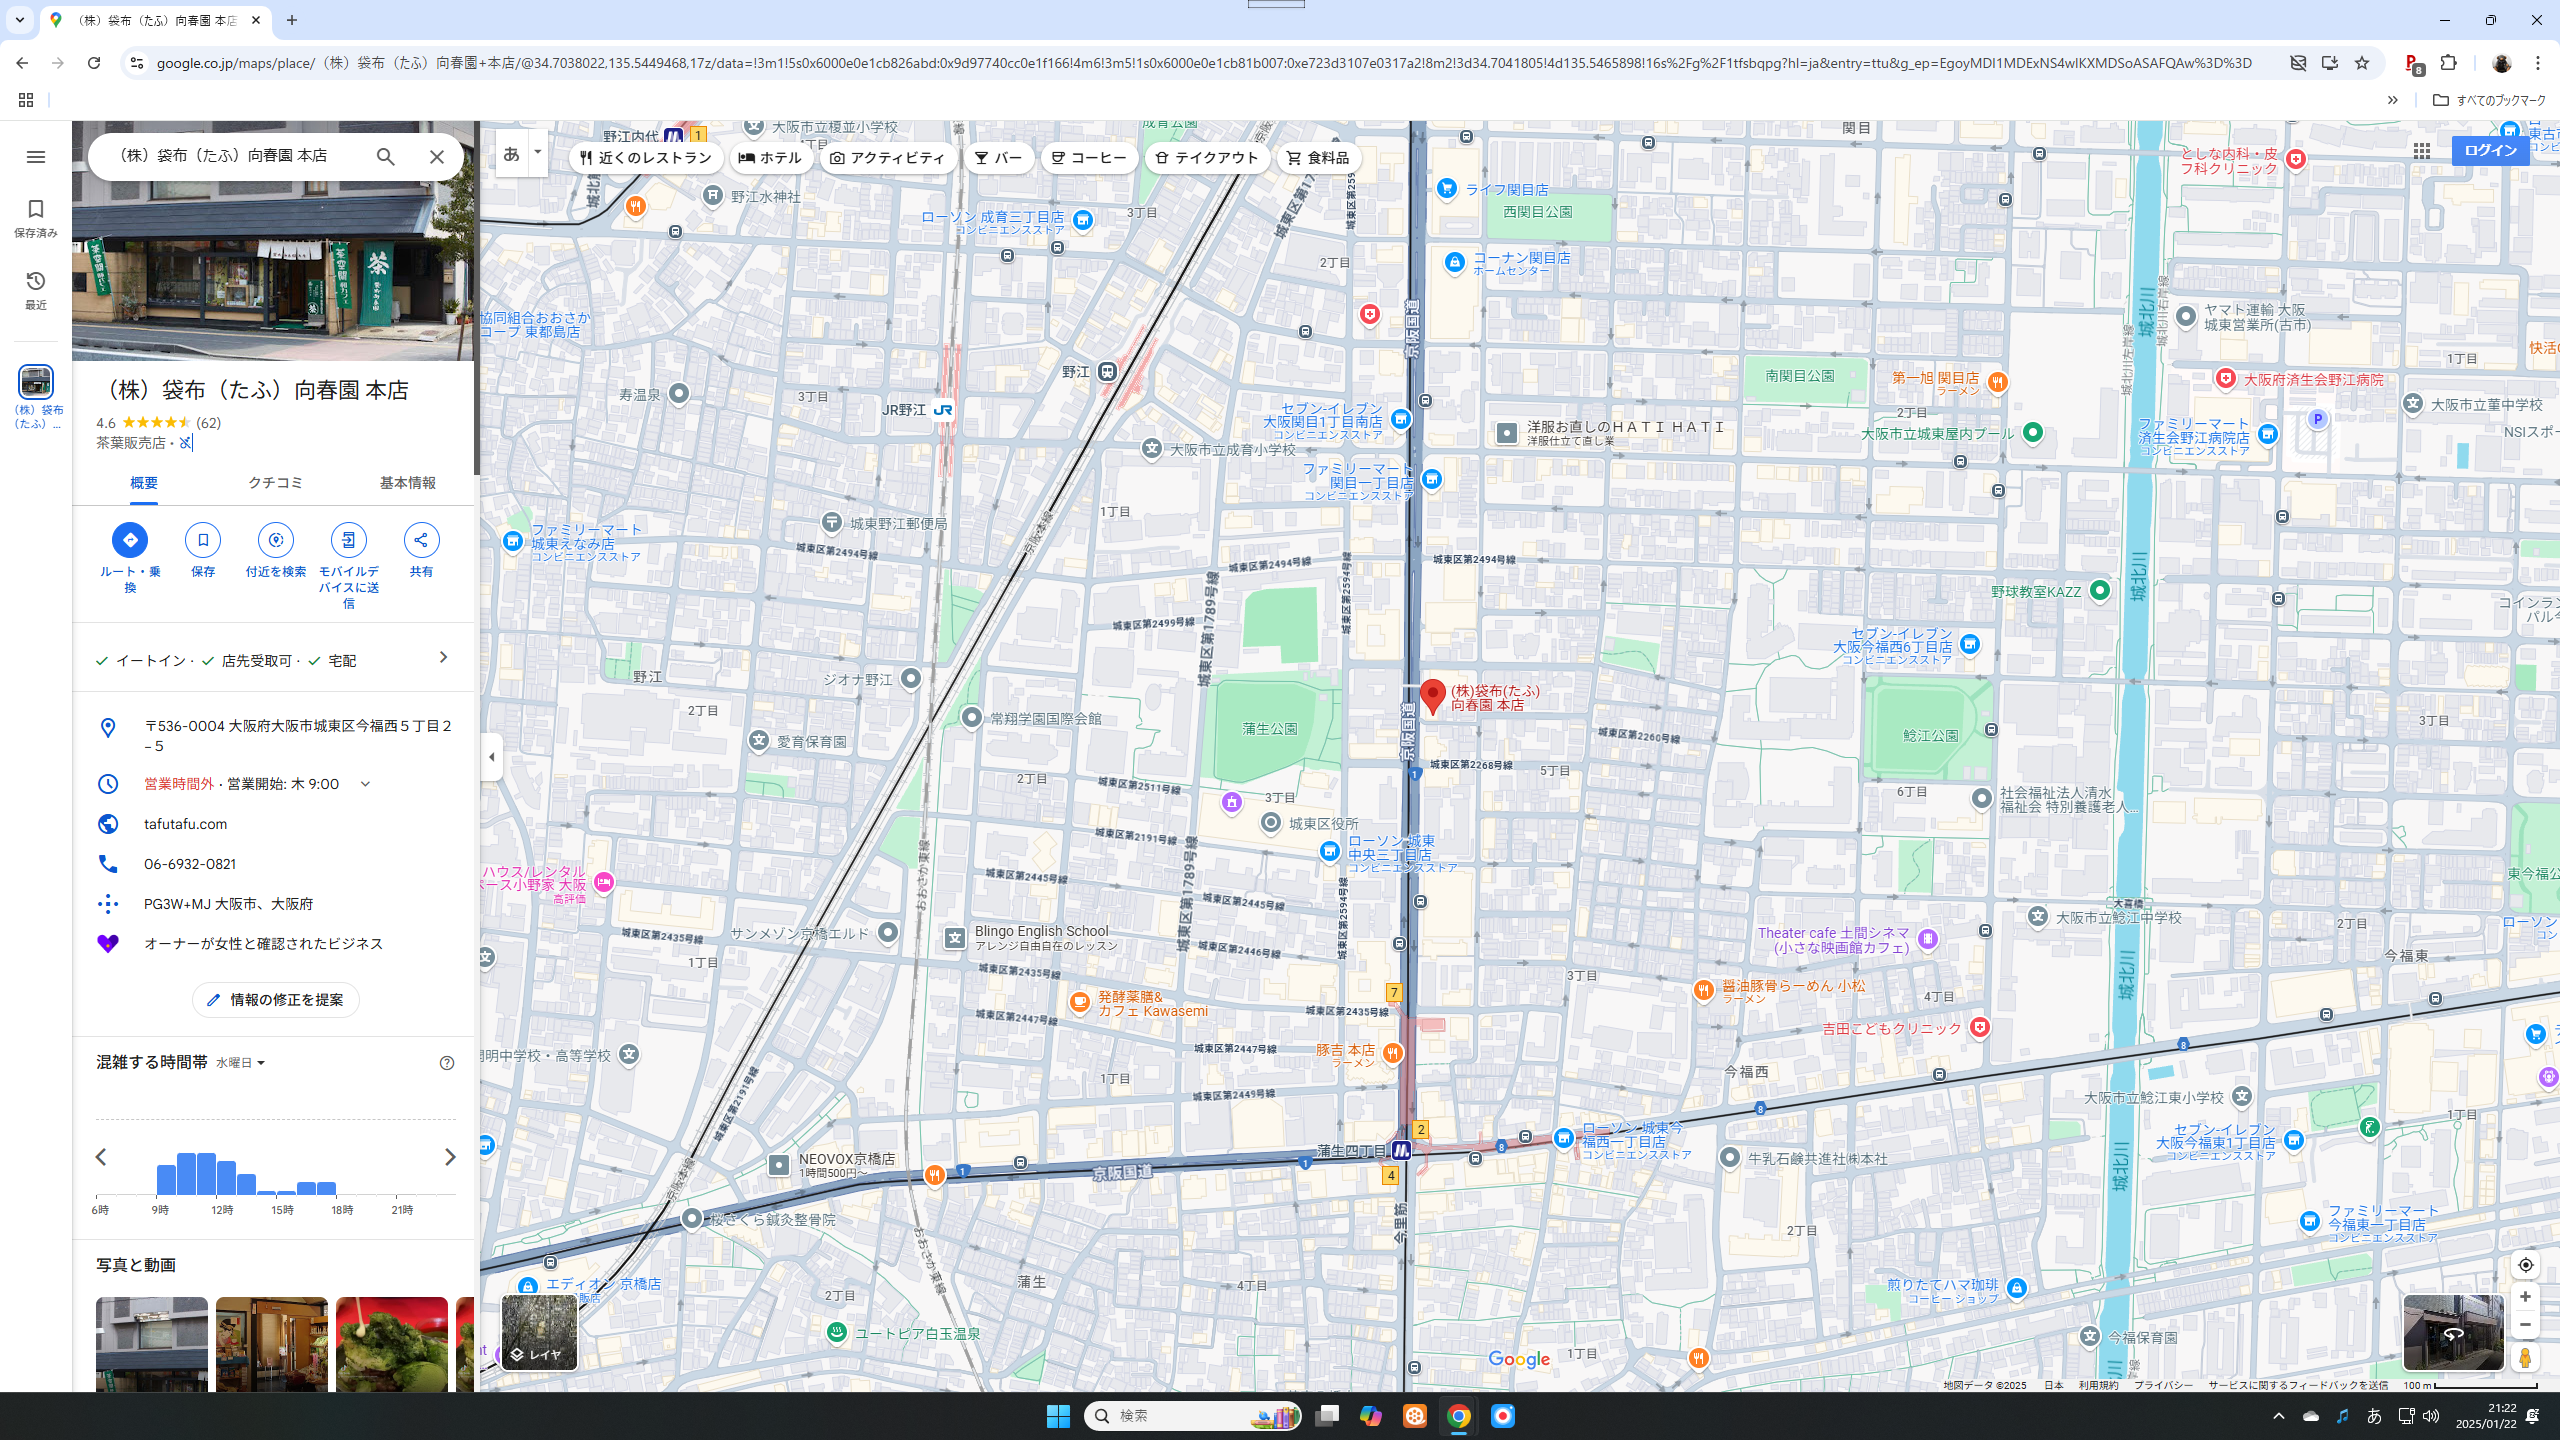
Task: Bookmark this page with star icon
Action: click(2362, 63)
